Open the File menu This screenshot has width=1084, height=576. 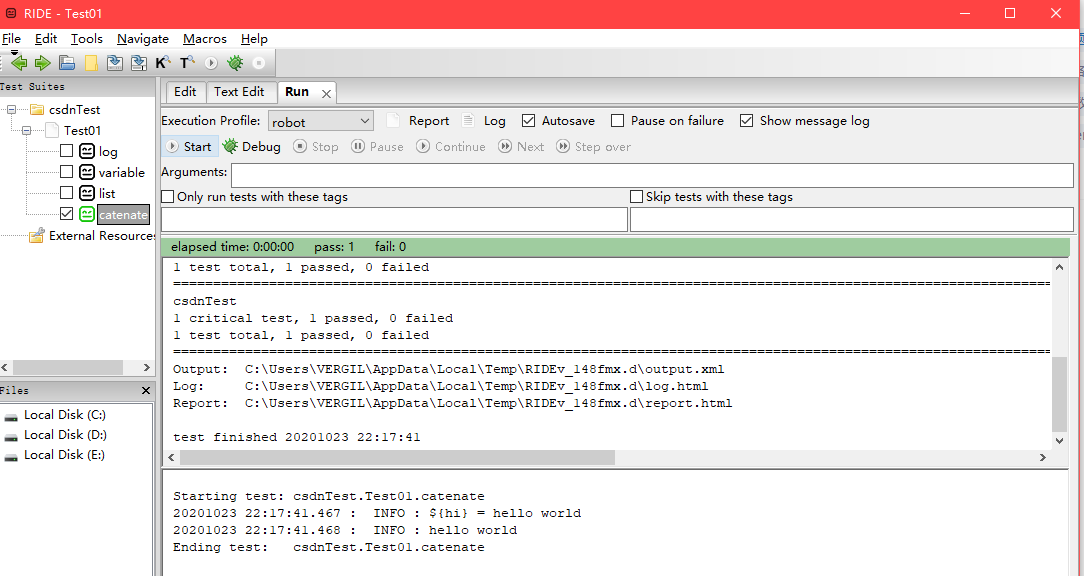[11, 39]
